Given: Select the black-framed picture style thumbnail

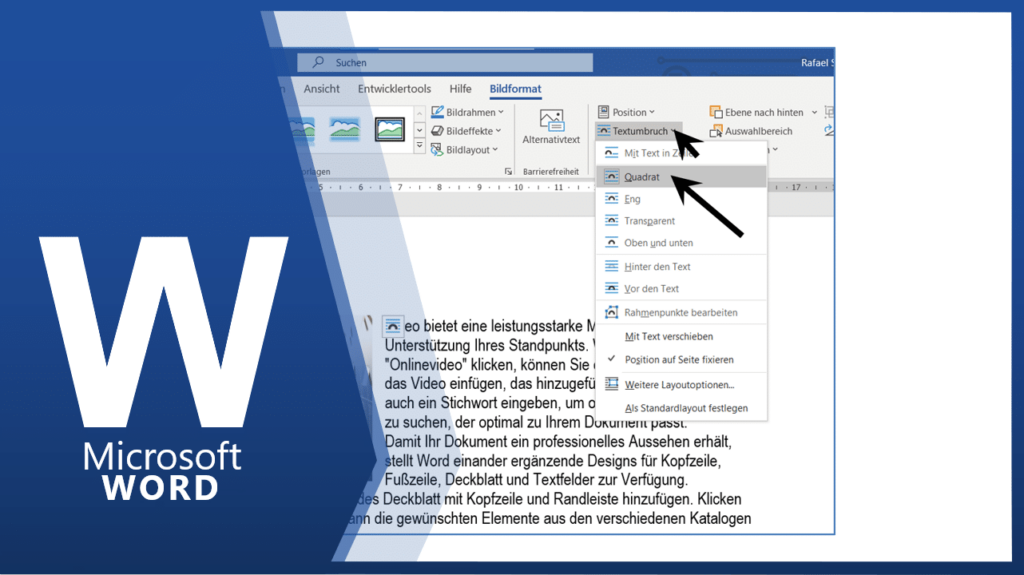Looking at the screenshot, I should (389, 129).
